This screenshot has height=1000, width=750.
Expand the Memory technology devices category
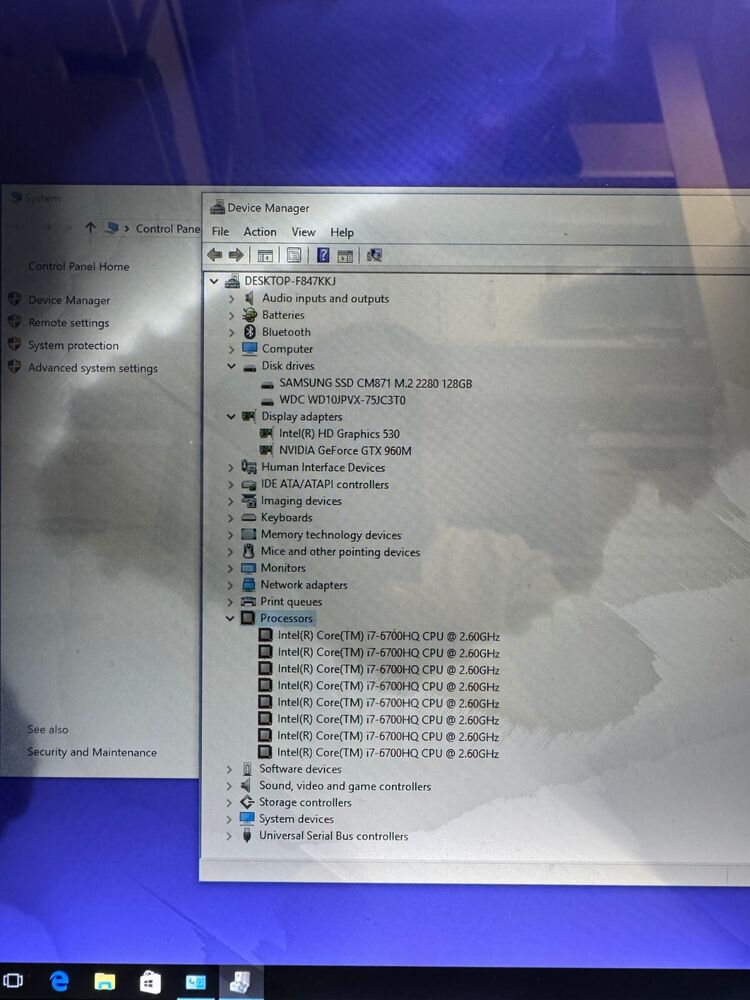click(230, 534)
